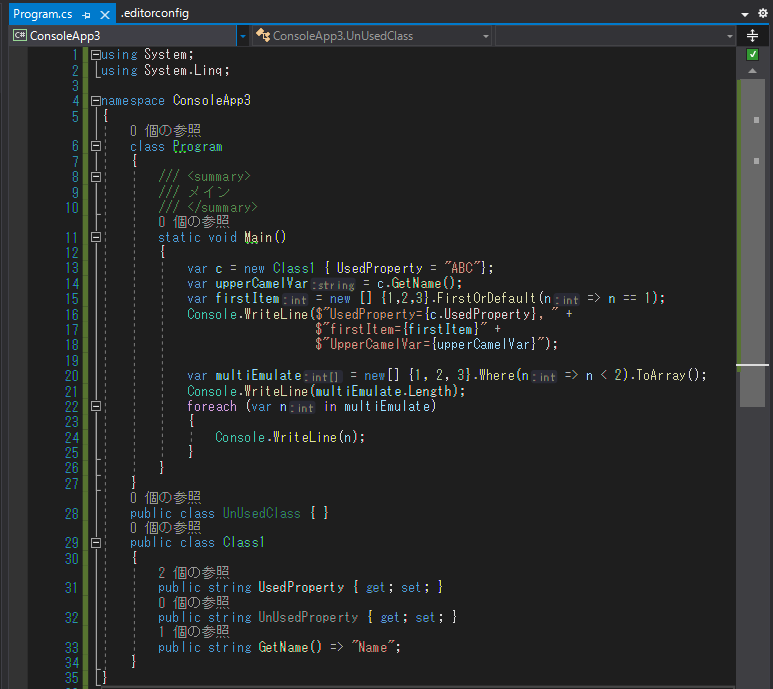Click the 2 references CodeLens above UsedProperty
Image resolution: width=773 pixels, height=689 pixels.
(x=194, y=573)
